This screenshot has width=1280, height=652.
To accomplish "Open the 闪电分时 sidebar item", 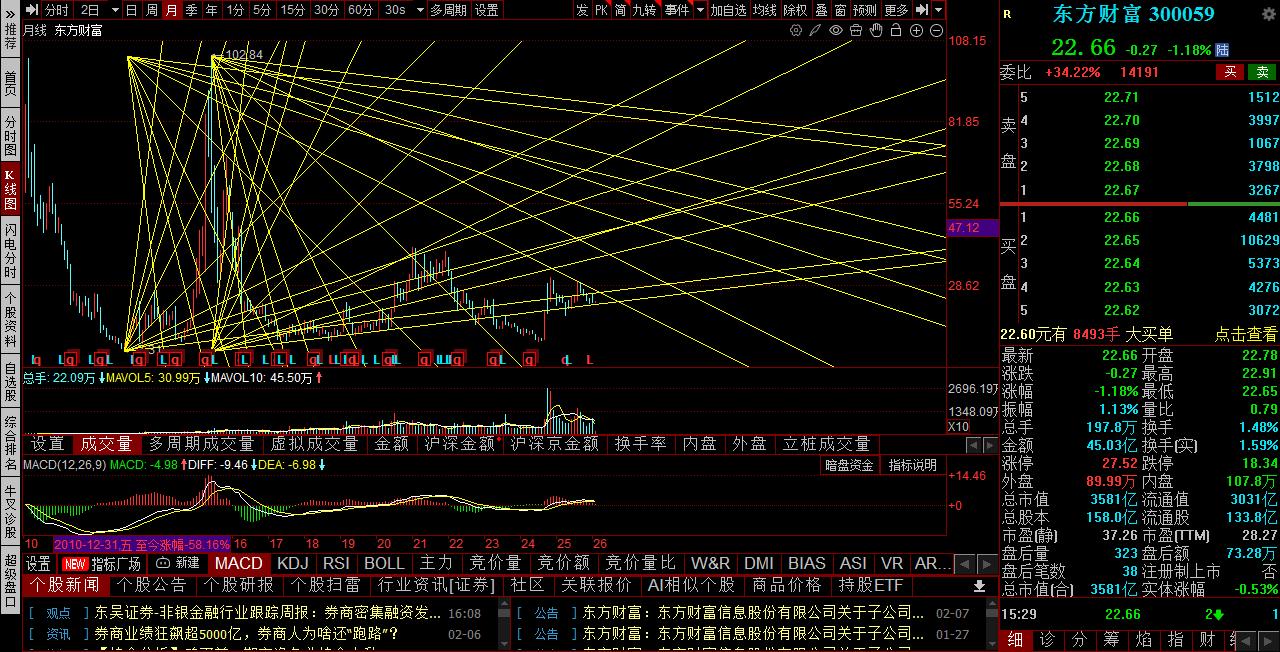I will [10, 250].
